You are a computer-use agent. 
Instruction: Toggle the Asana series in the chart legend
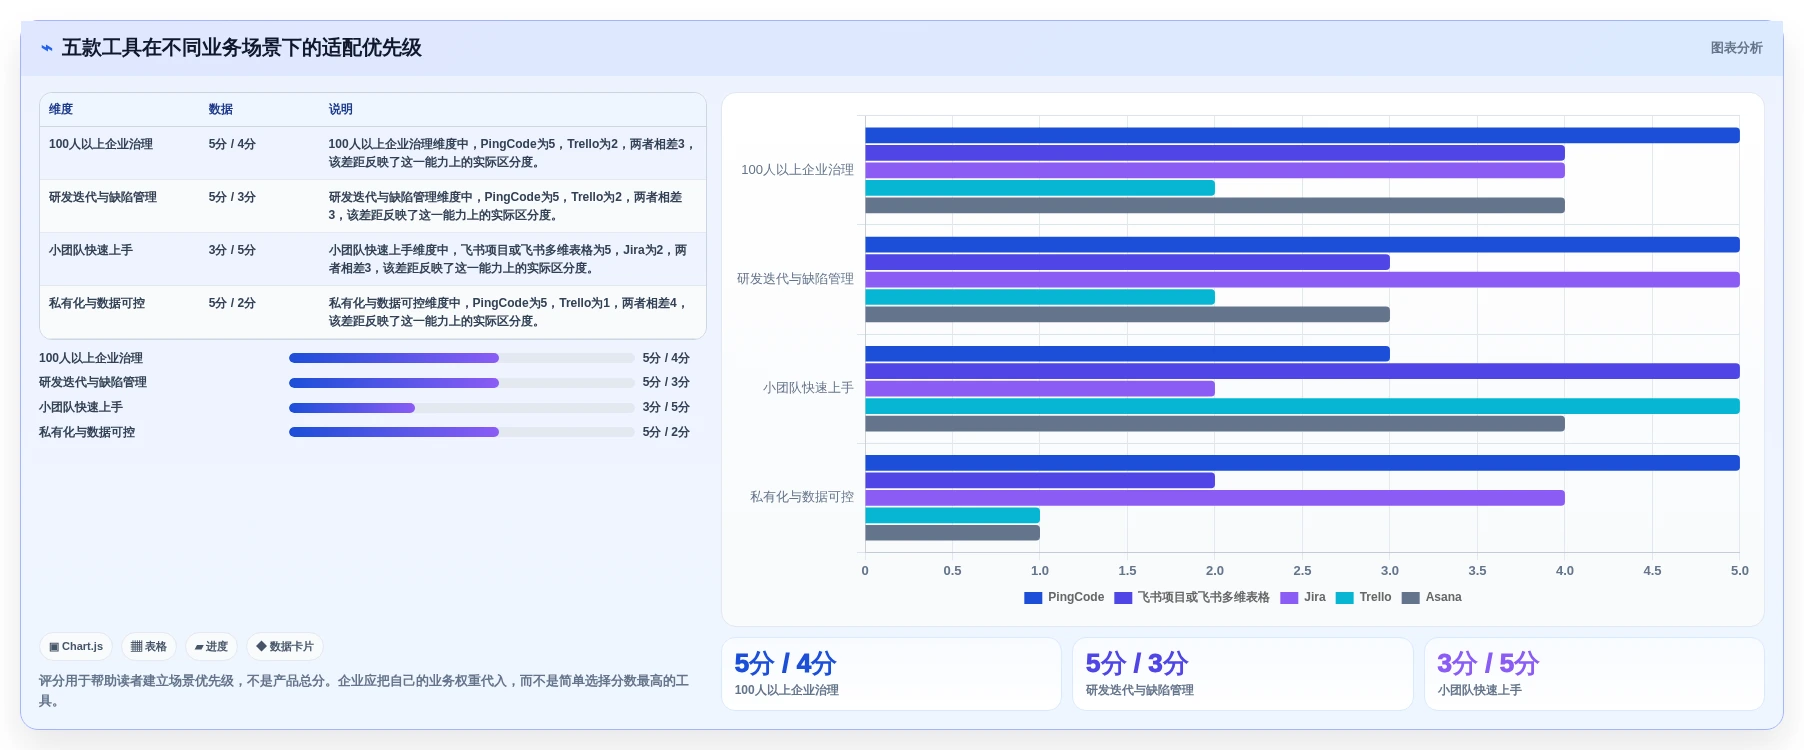[x=1431, y=597]
